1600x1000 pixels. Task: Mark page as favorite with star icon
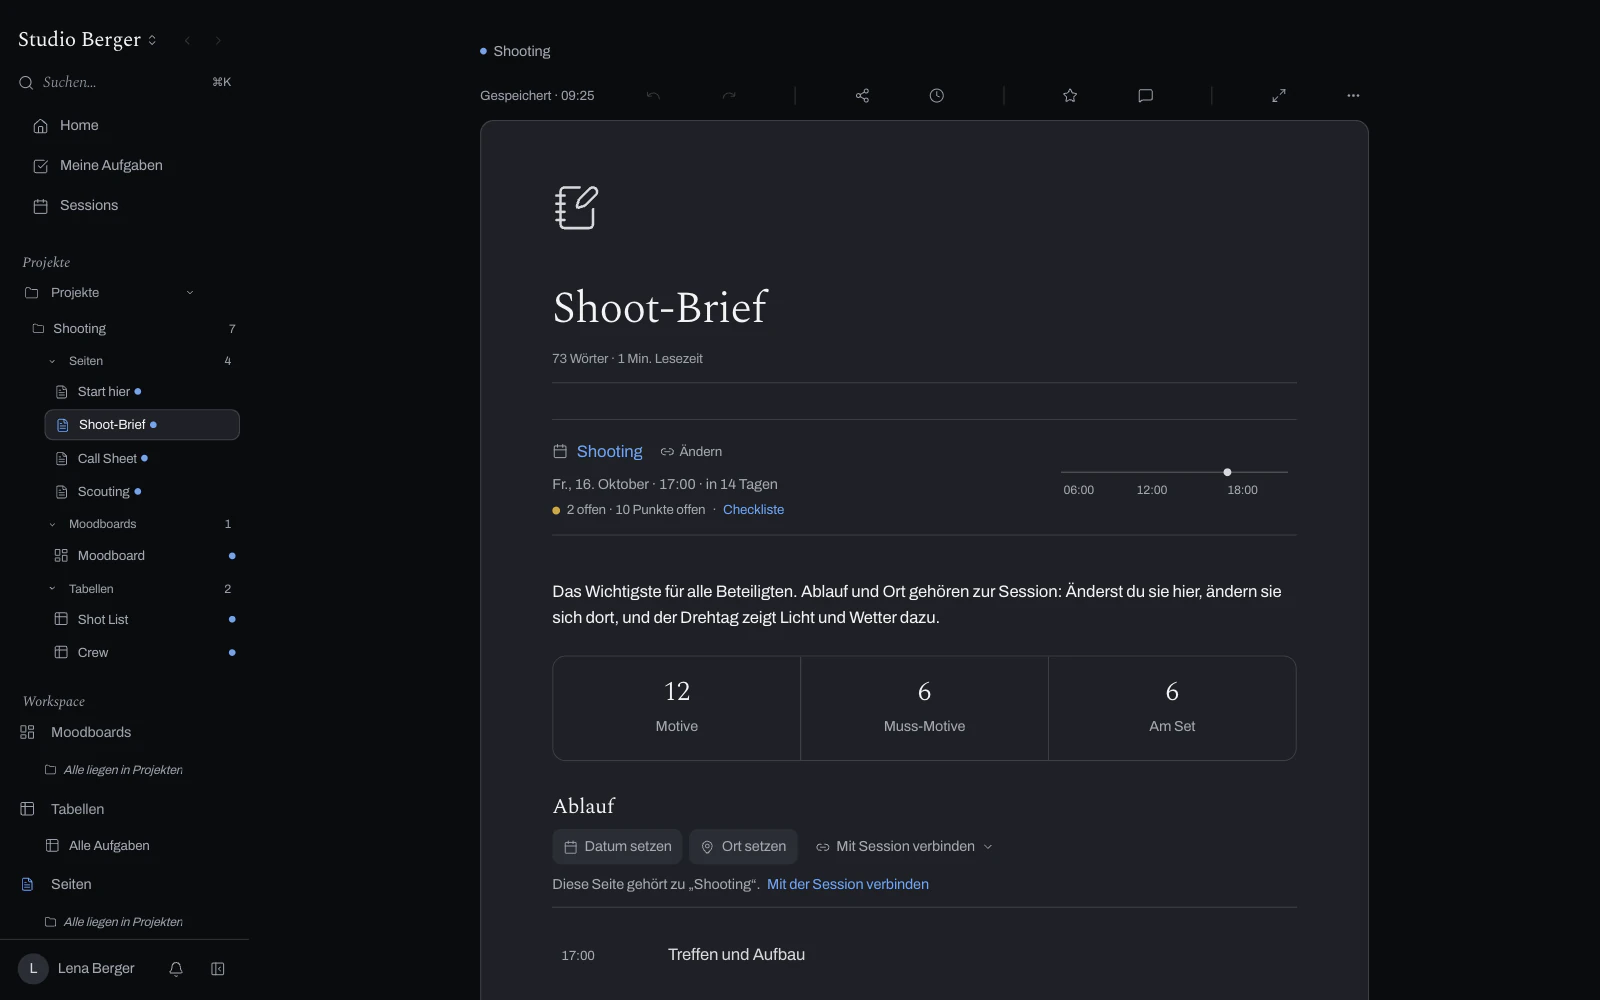click(x=1070, y=96)
